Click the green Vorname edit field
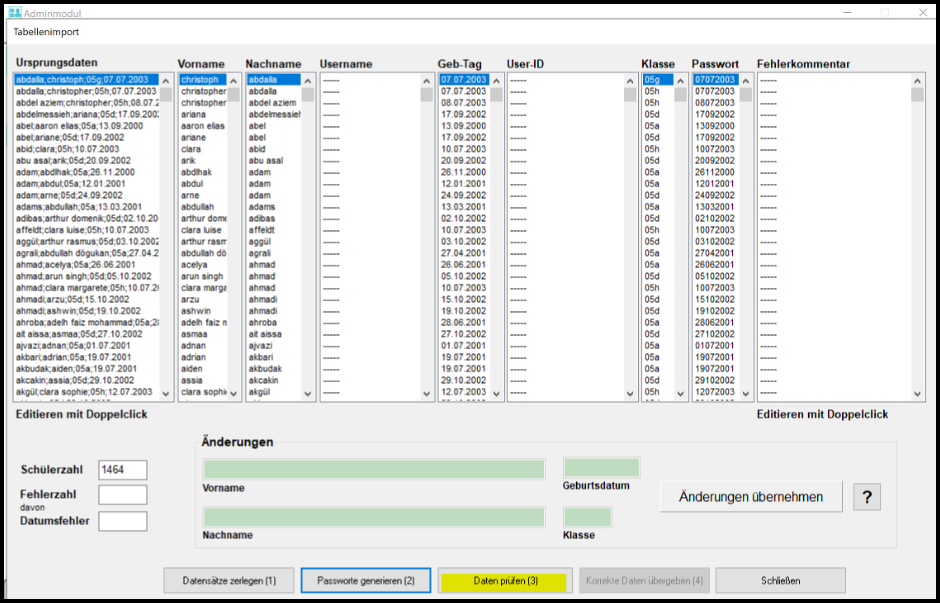The width and height of the screenshot is (940, 603). (x=373, y=469)
